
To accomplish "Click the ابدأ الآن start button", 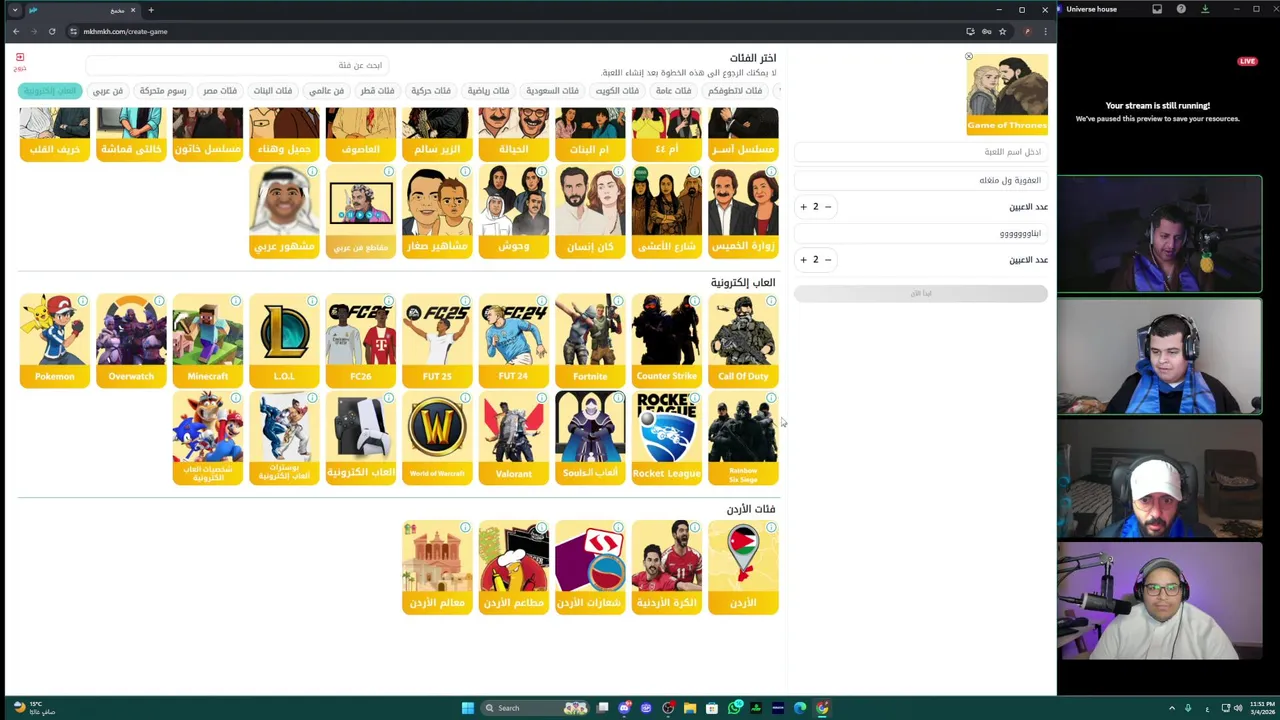I will (921, 293).
